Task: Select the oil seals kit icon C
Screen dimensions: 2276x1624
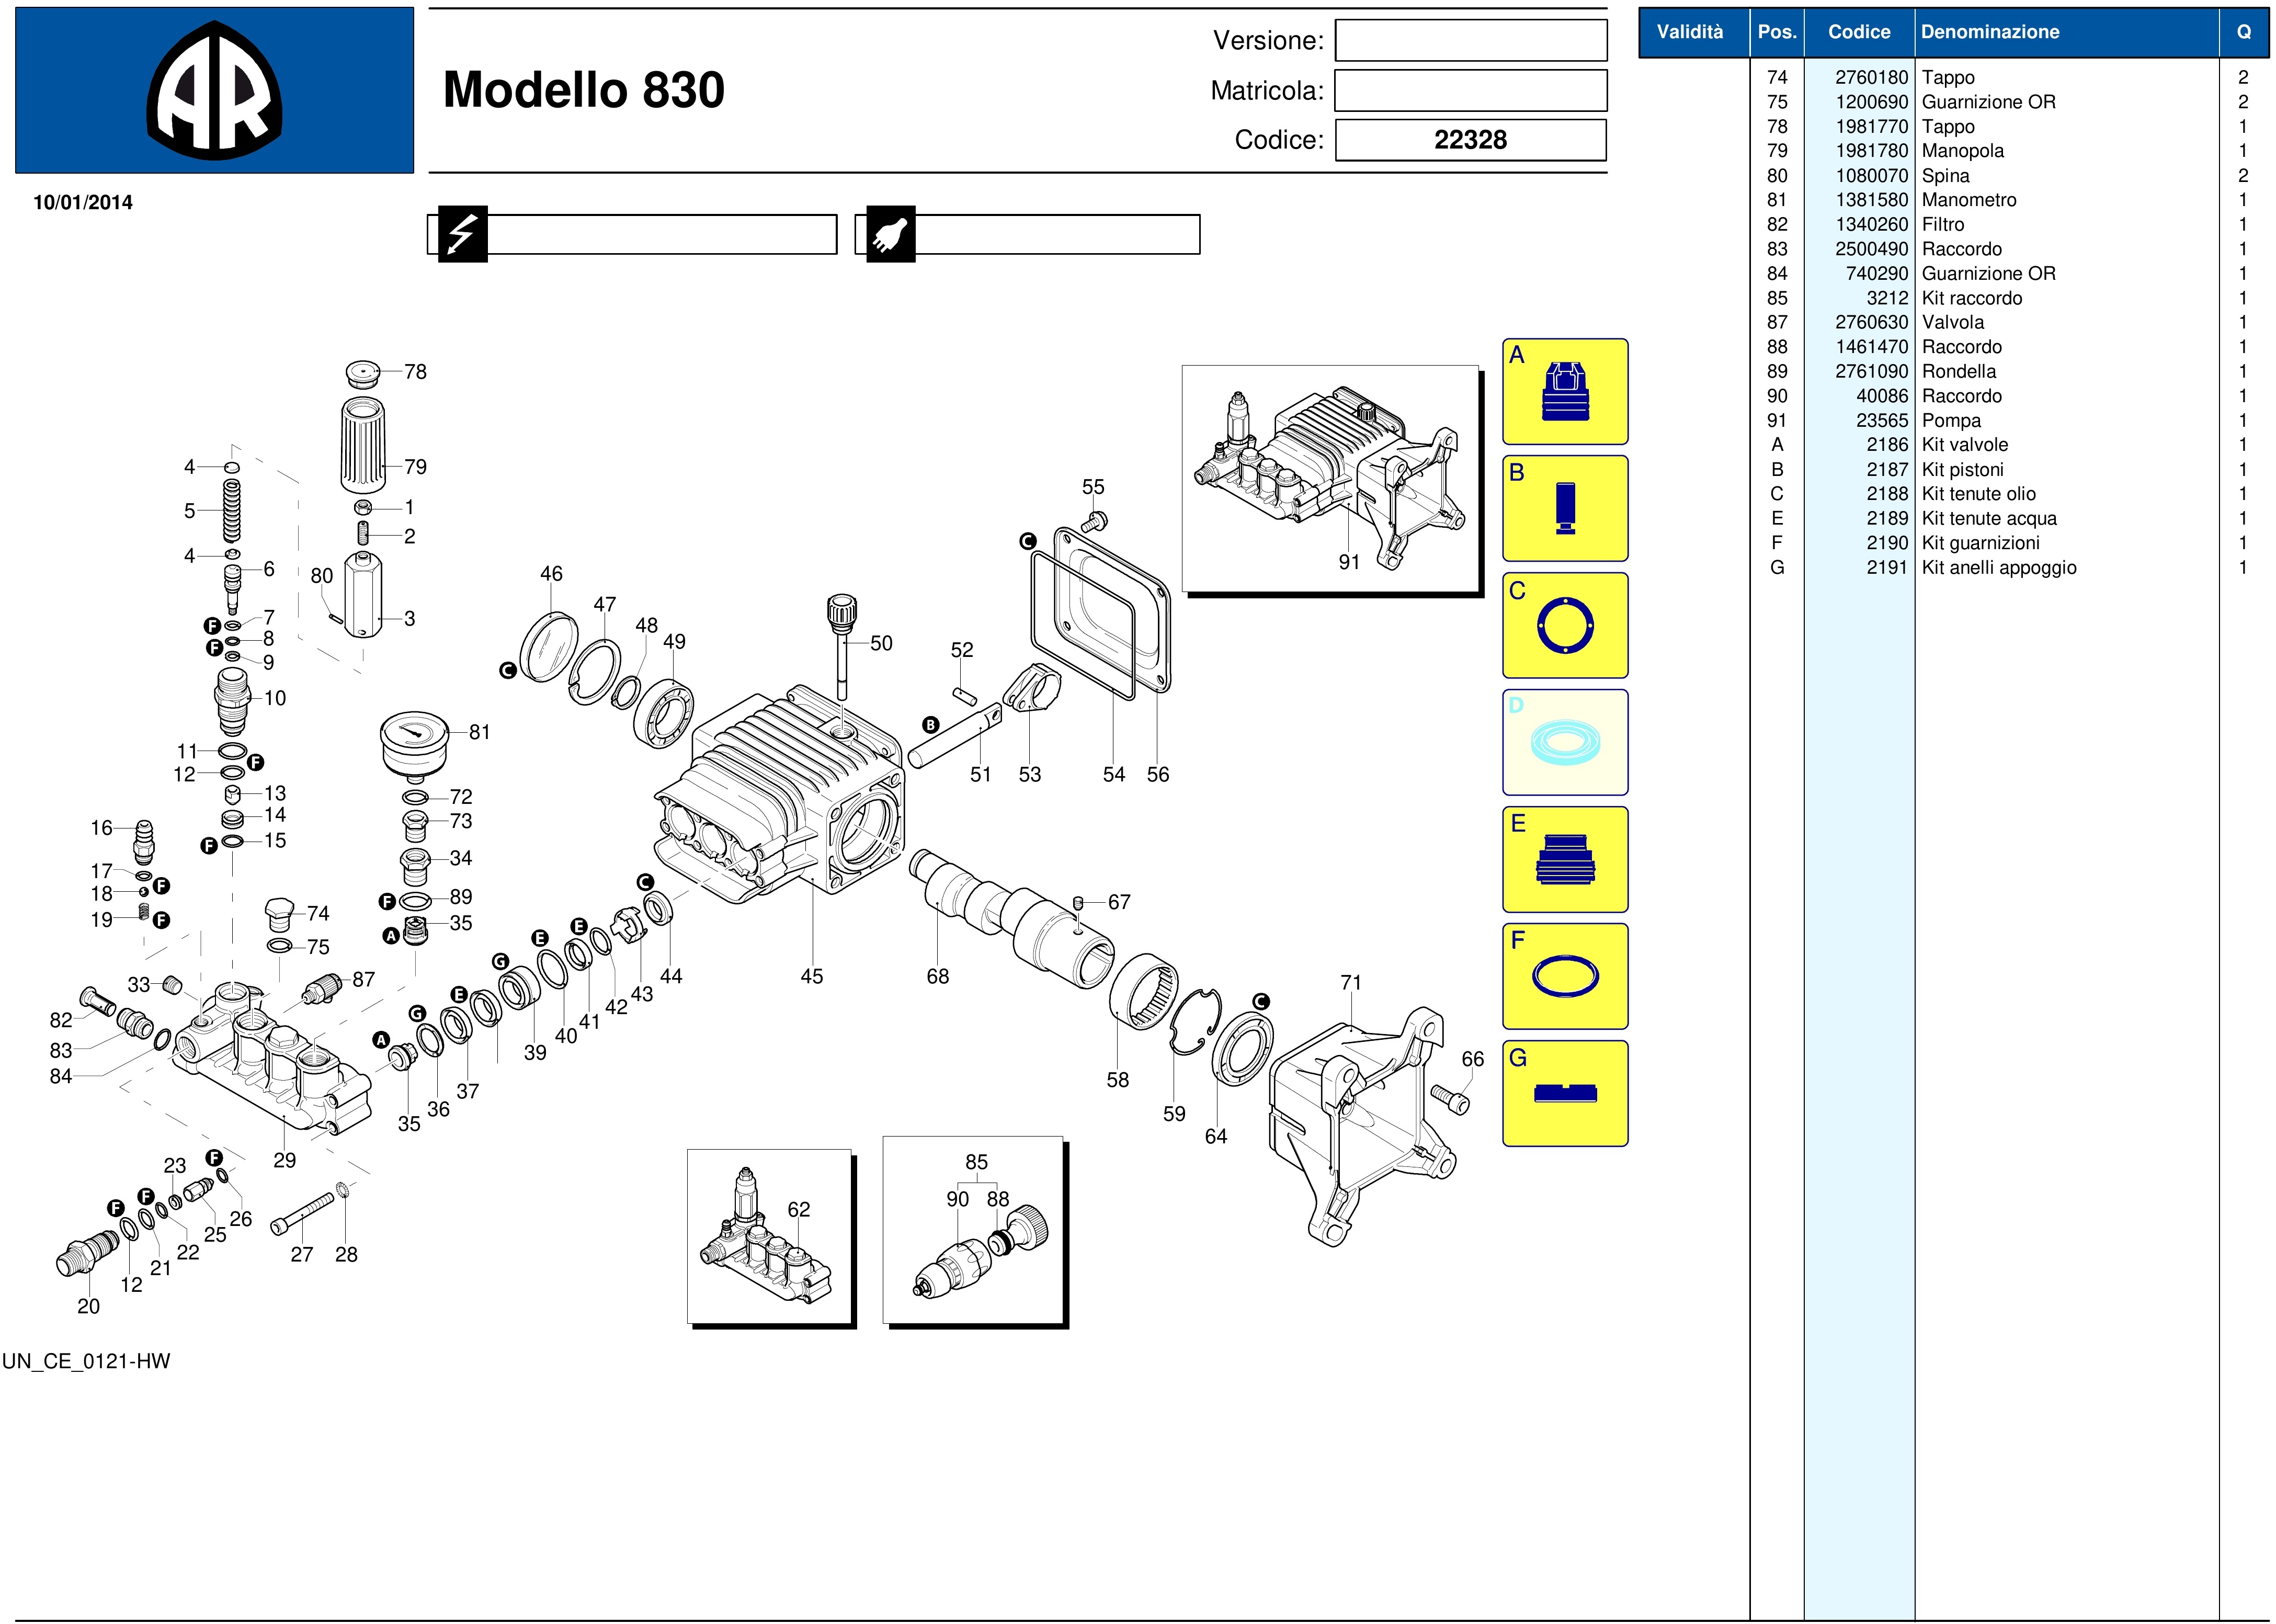Action: point(1564,625)
